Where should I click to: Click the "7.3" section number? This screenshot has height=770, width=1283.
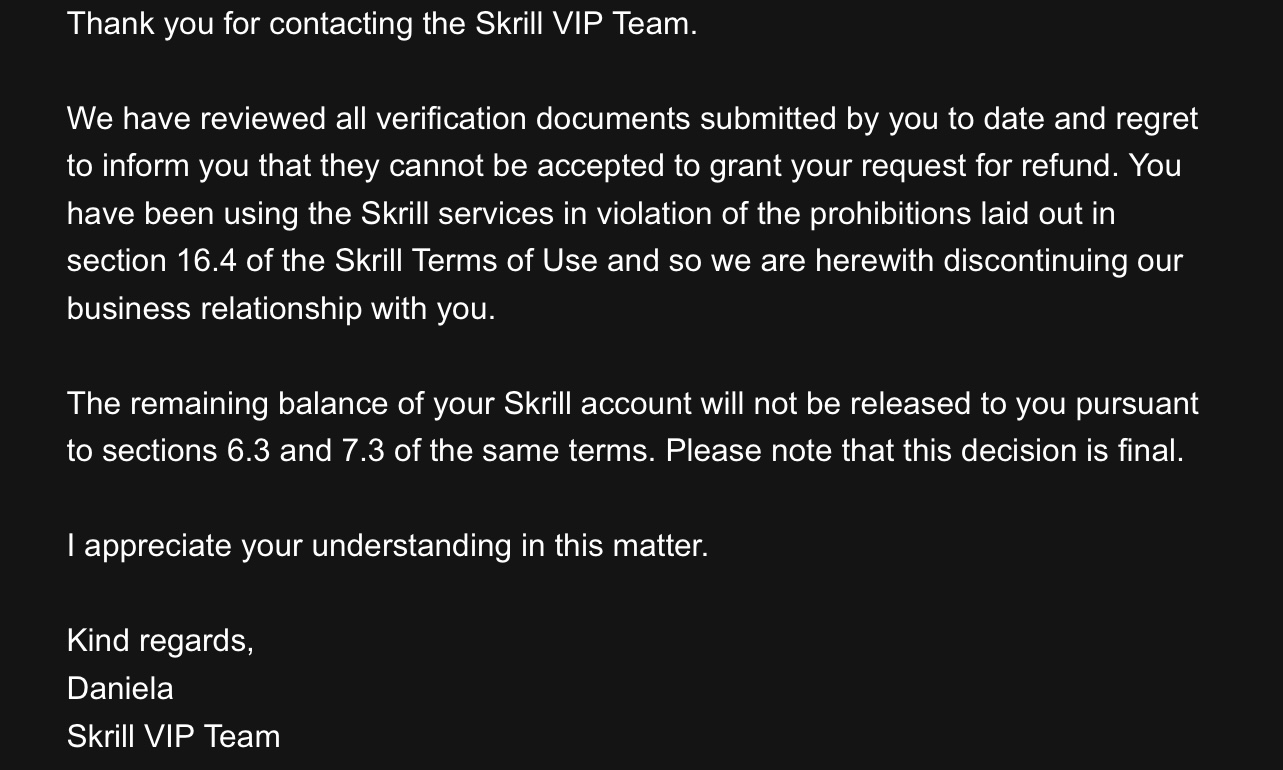pyautogui.click(x=363, y=451)
